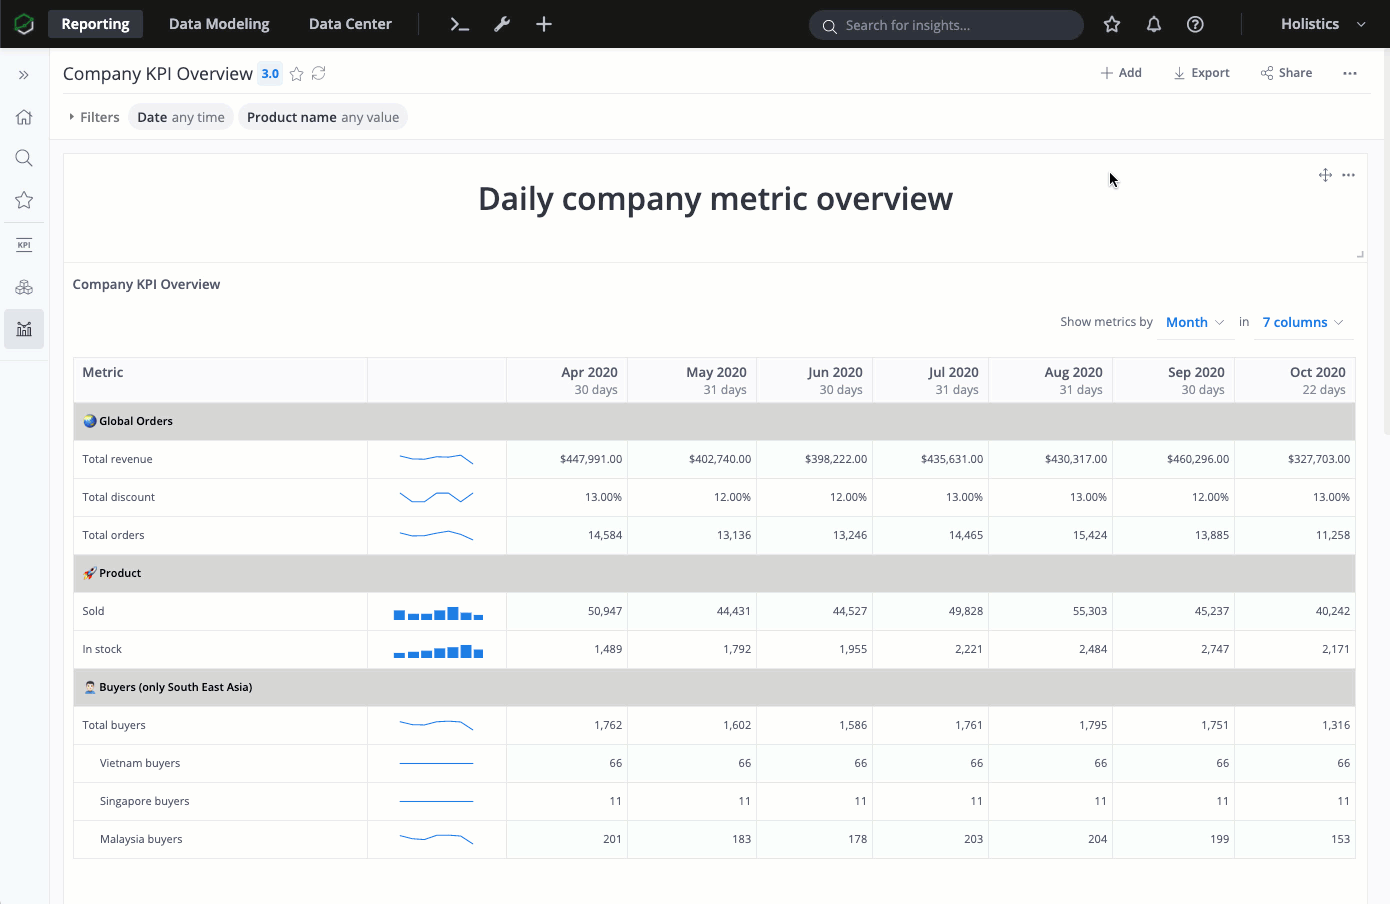Open search from the left sidebar
The width and height of the screenshot is (1390, 904).
click(x=23, y=157)
